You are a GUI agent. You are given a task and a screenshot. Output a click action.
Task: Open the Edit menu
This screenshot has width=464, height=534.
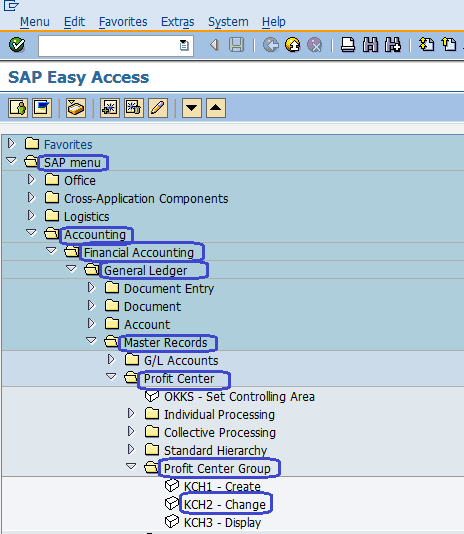pyautogui.click(x=74, y=22)
